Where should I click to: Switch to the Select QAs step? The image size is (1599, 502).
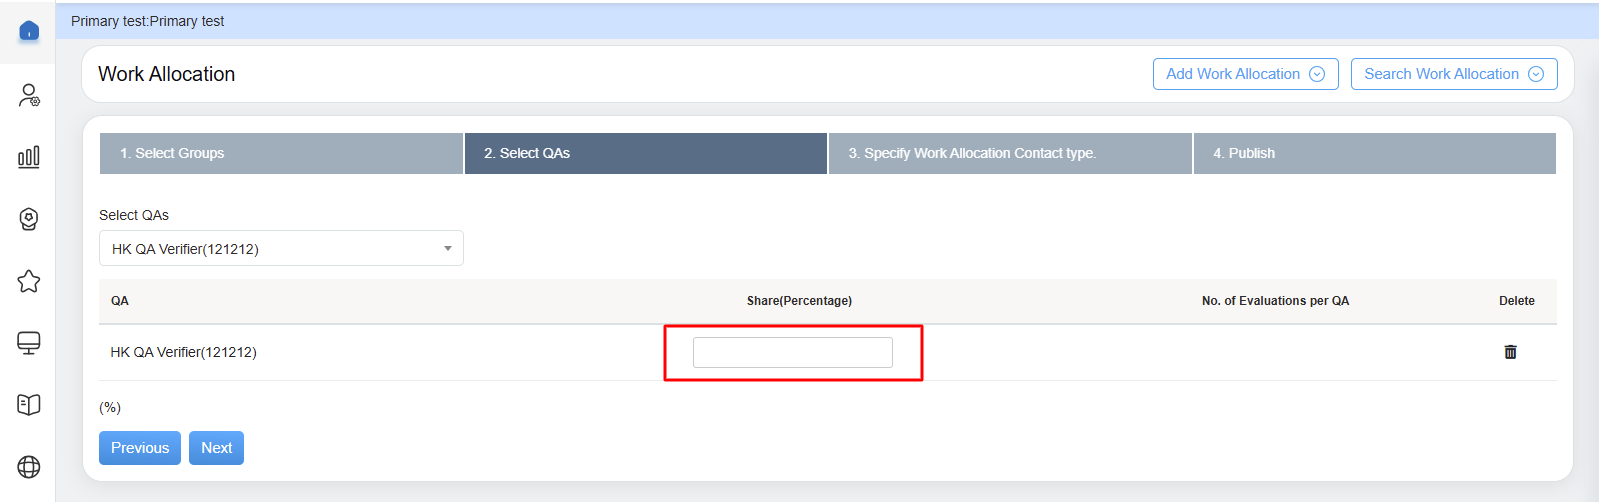[x=645, y=153]
